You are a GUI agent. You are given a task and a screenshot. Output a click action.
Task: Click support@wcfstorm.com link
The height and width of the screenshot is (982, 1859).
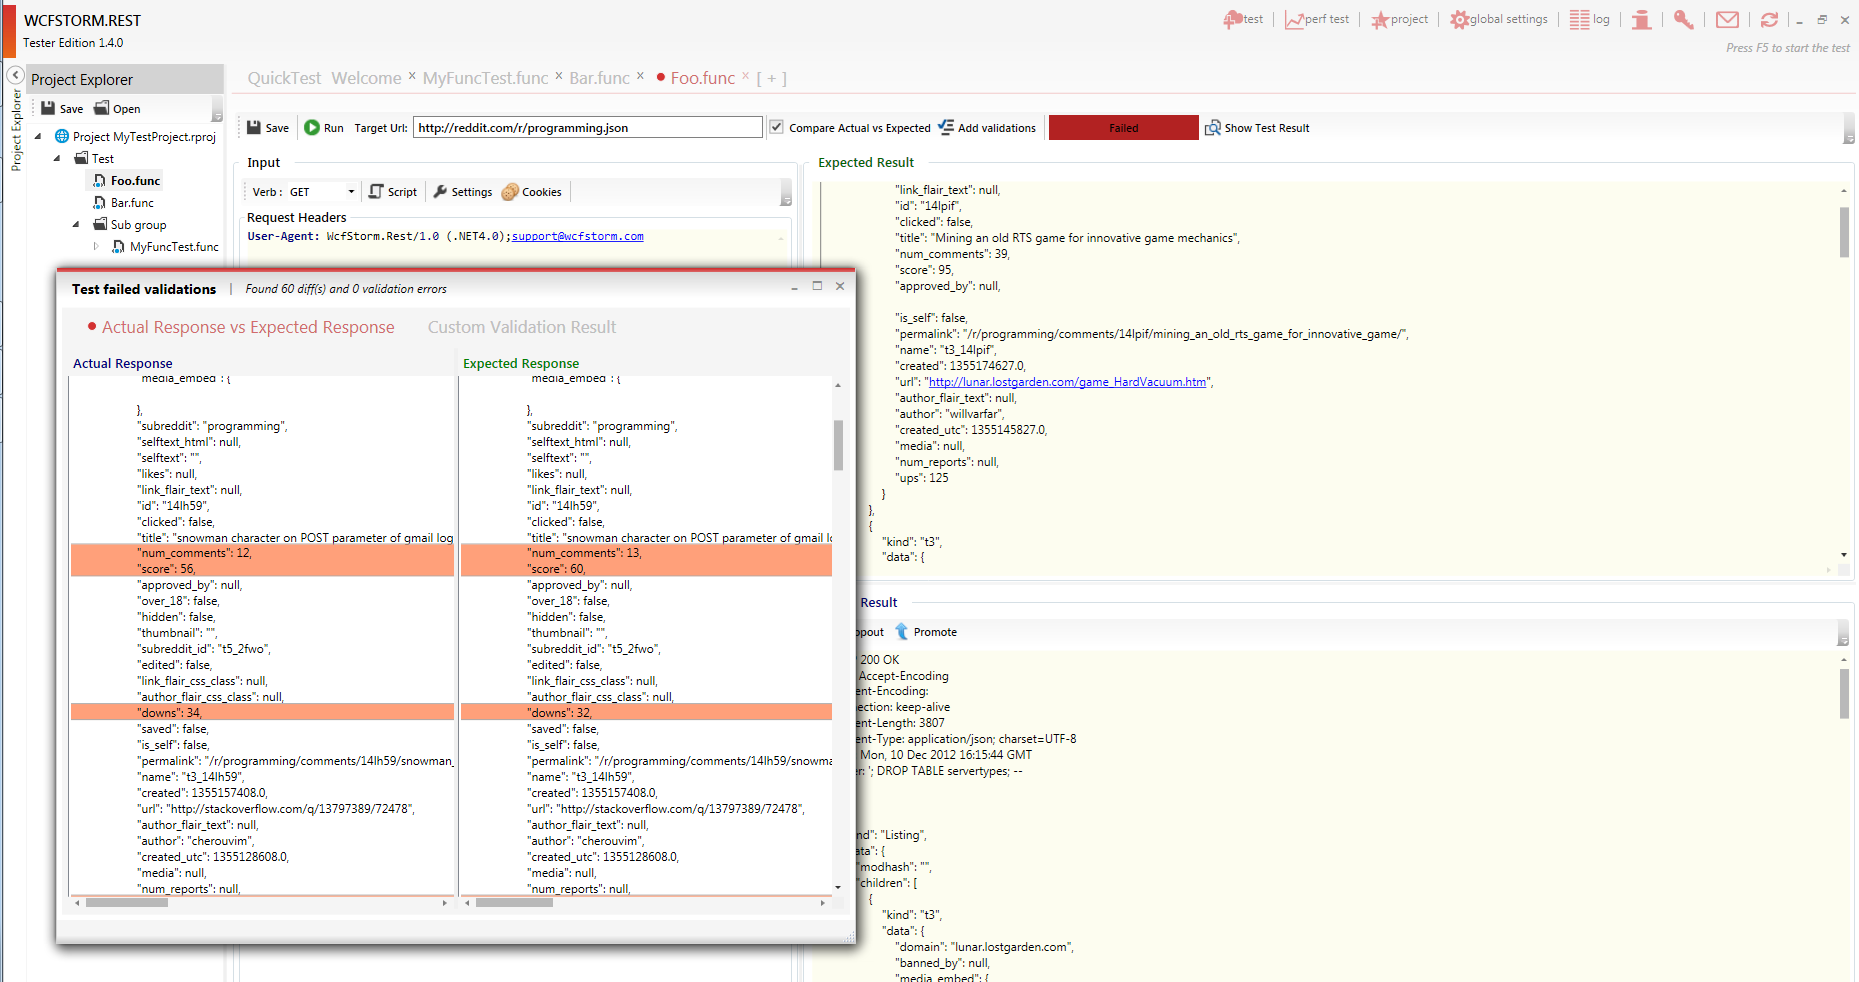(577, 236)
